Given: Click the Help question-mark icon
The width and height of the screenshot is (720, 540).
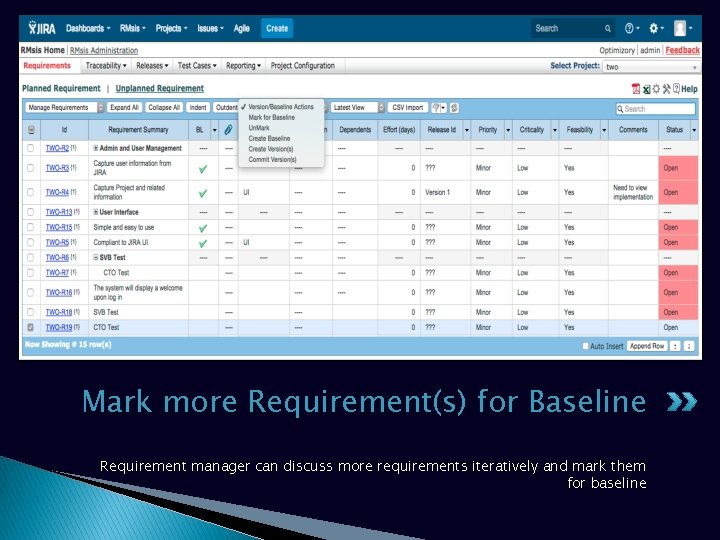Looking at the screenshot, I should [x=676, y=89].
